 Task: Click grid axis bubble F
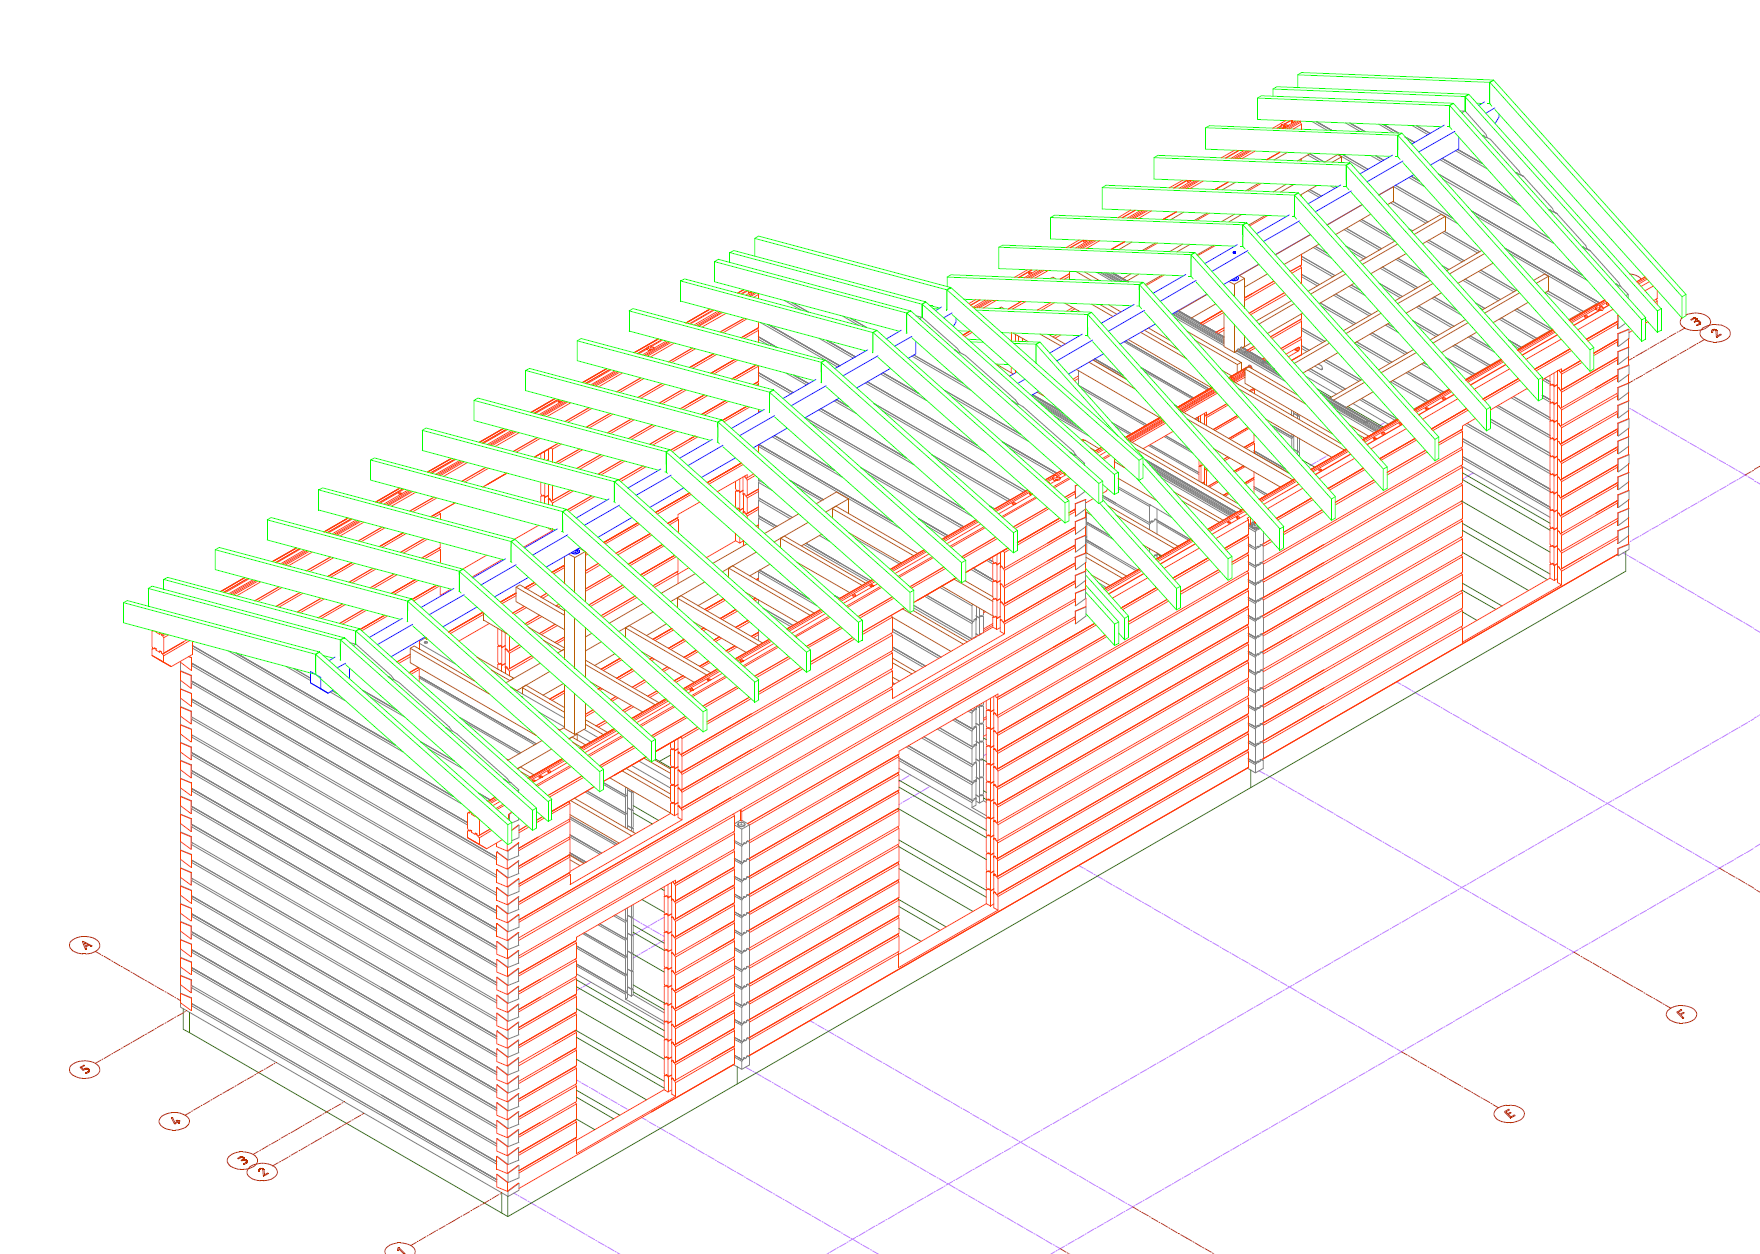point(1682,1014)
